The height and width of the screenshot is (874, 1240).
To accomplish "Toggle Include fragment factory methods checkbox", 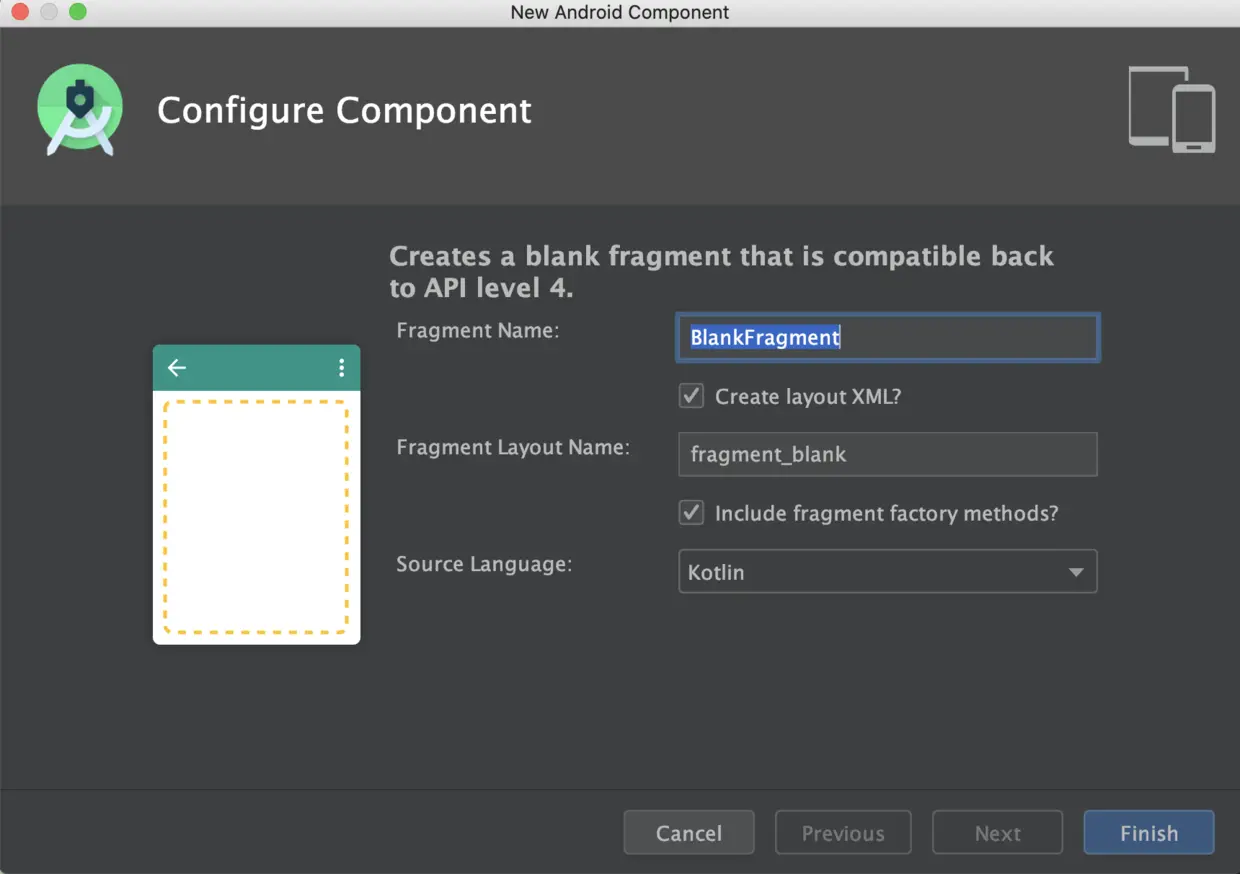I will coord(691,513).
